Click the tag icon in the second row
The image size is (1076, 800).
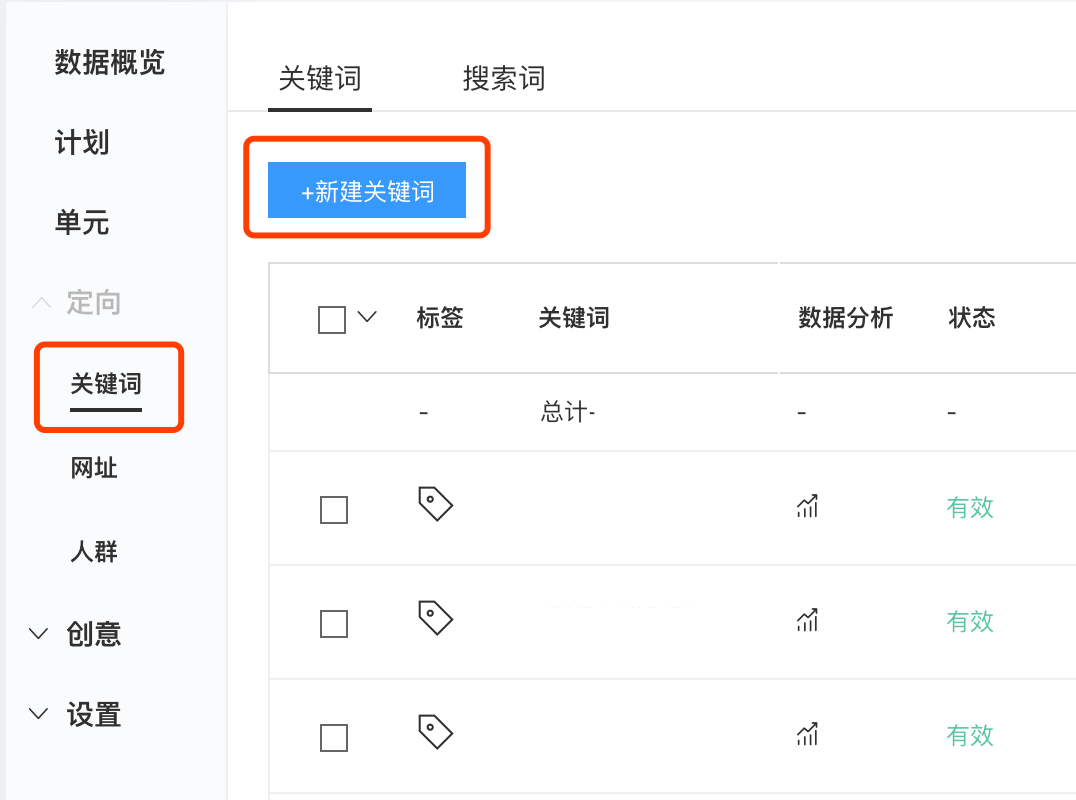(x=435, y=617)
